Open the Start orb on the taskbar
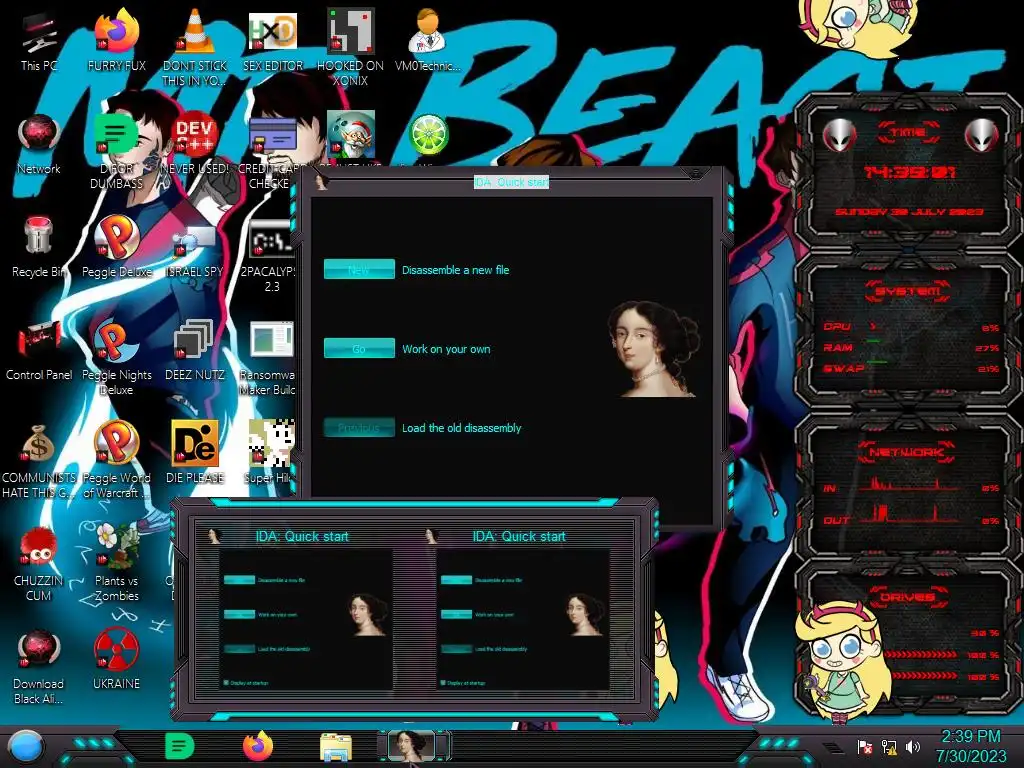 tap(26, 747)
